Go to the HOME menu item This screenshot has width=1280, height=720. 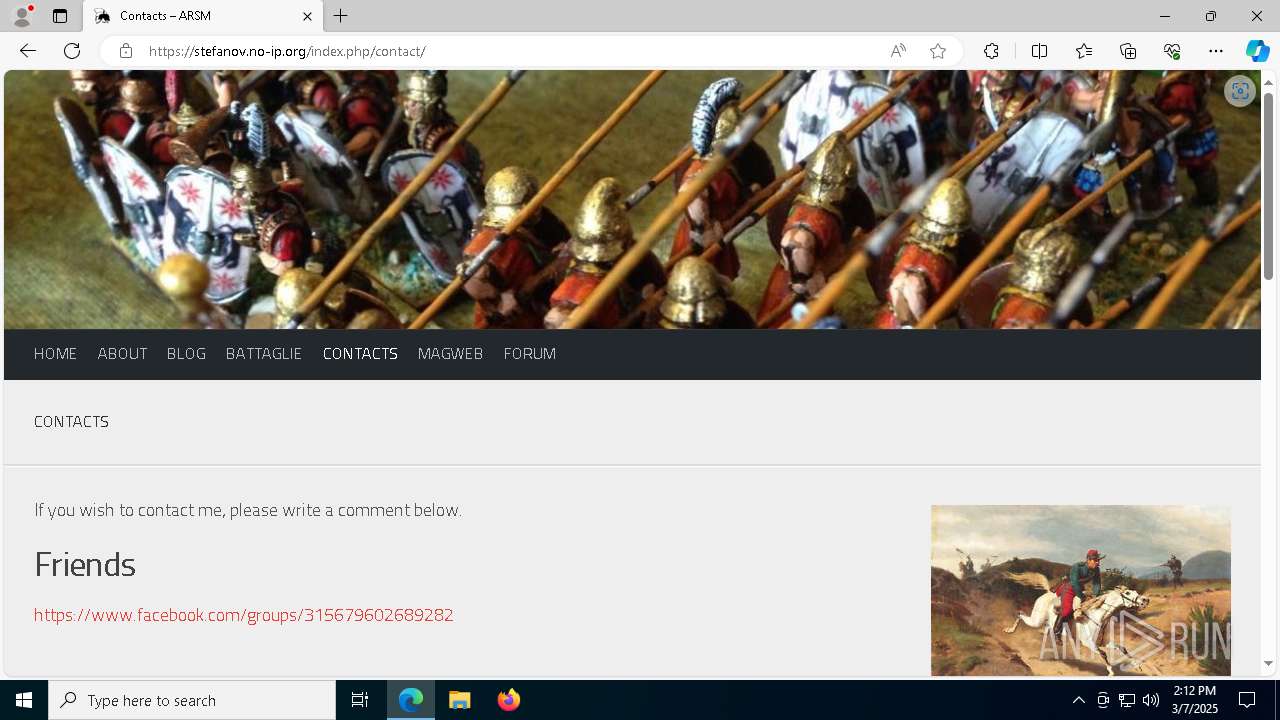point(55,354)
